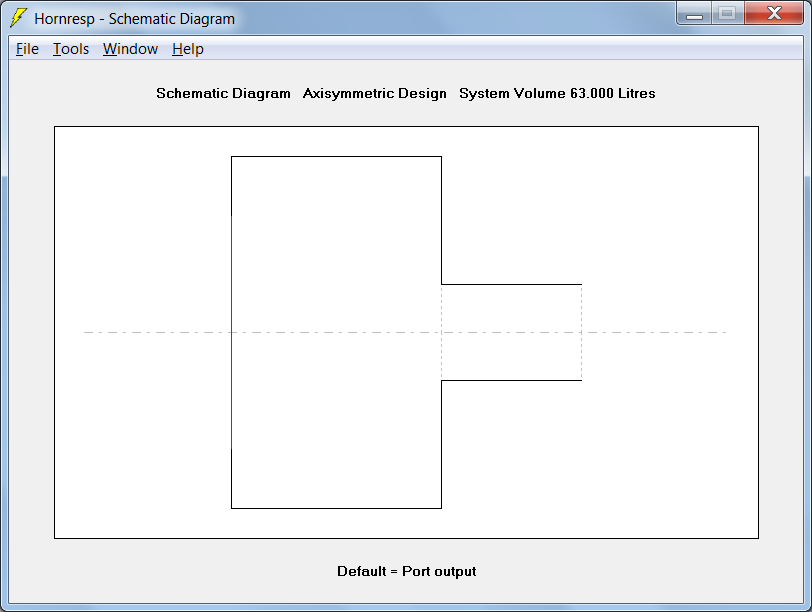Screen dimensions: 812x612
Task: Click the dashed port outlet line
Action: click(582, 332)
